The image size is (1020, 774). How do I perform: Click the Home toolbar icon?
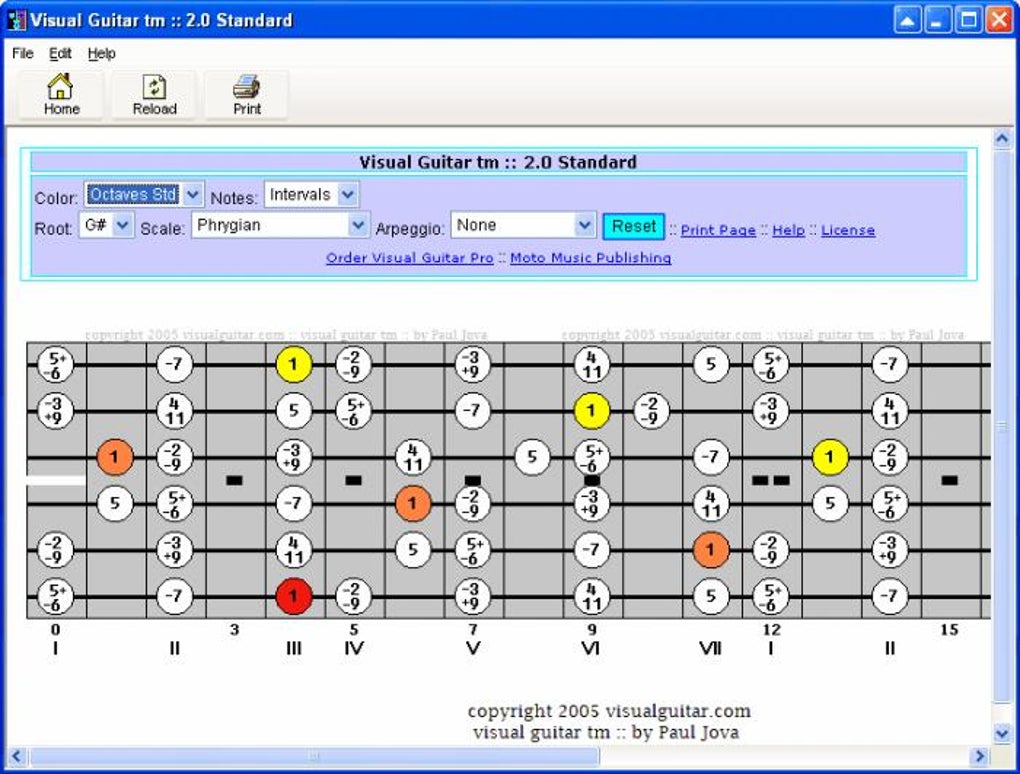[60, 93]
